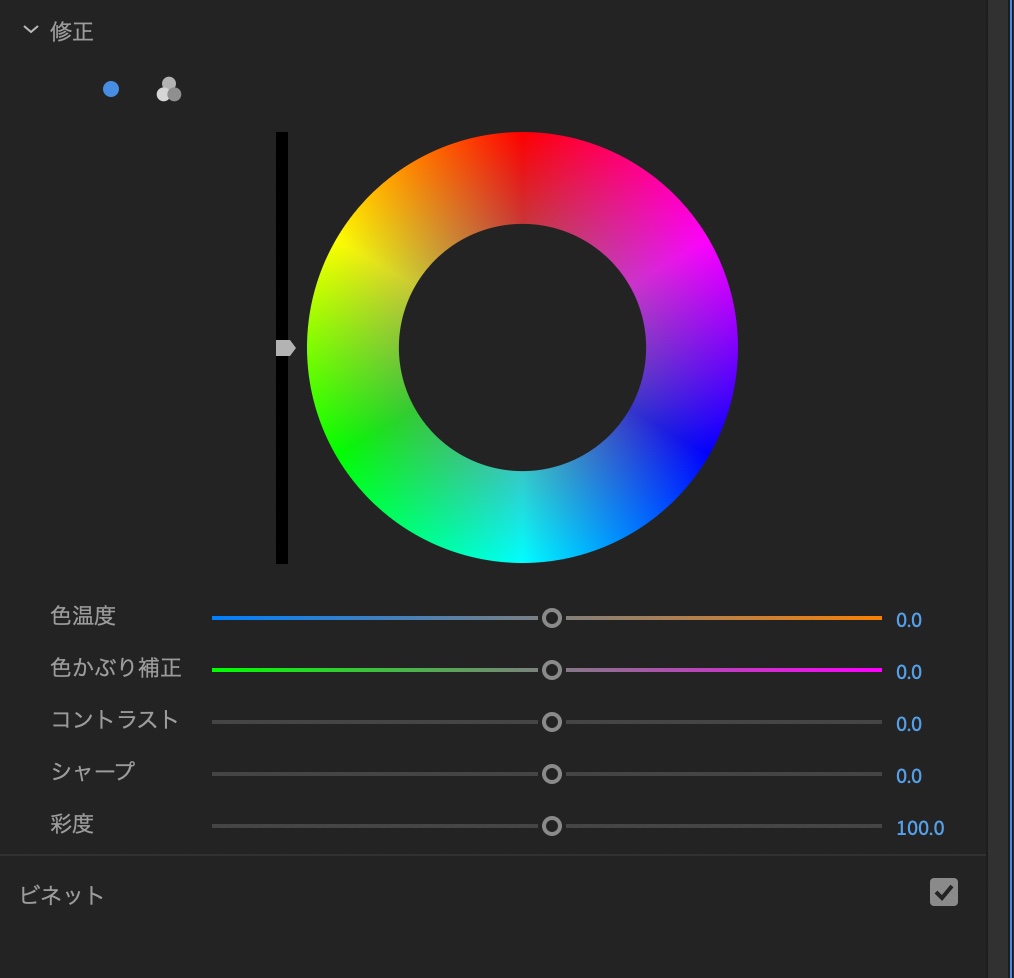Click the 色温度 value 0.0
1014x978 pixels.
click(908, 620)
